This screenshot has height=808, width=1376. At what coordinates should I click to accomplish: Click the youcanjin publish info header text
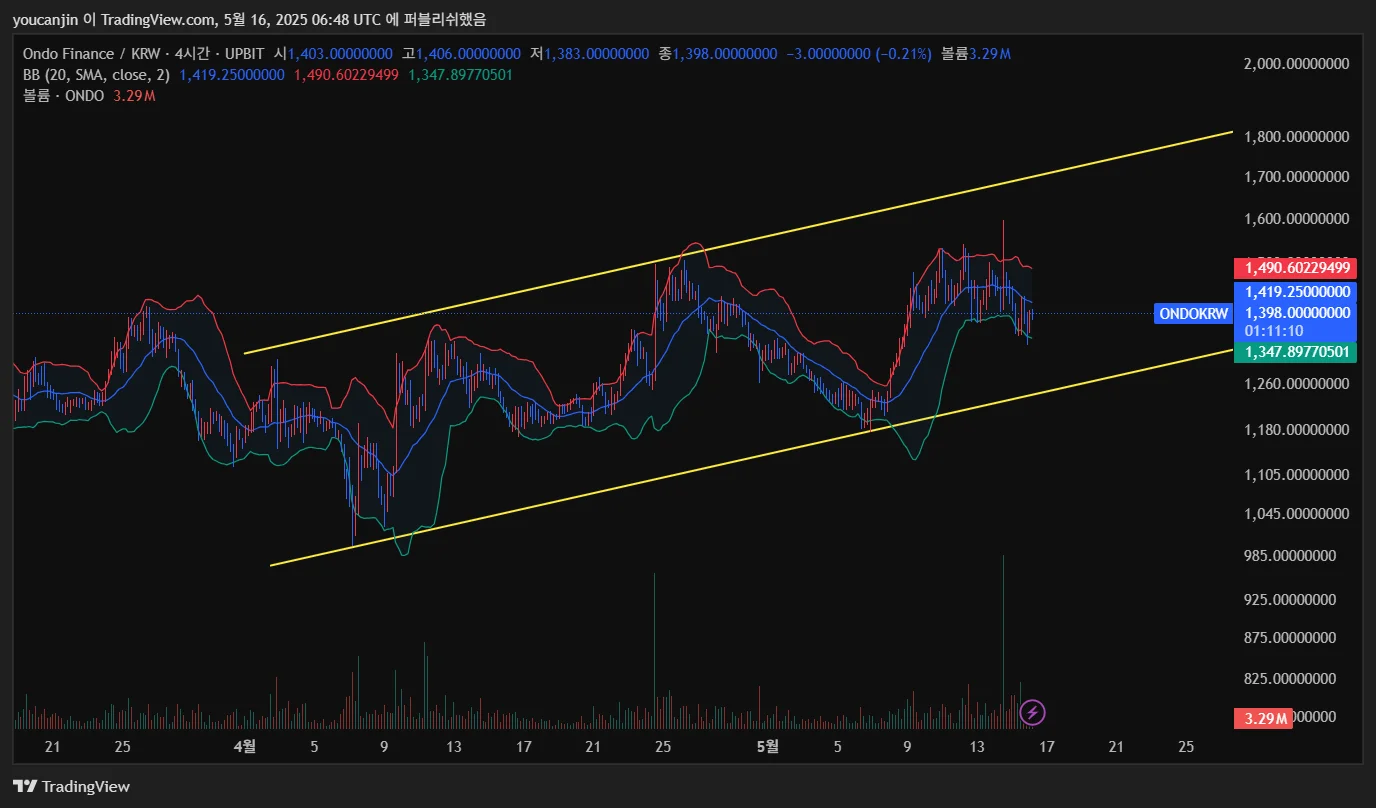(249, 20)
